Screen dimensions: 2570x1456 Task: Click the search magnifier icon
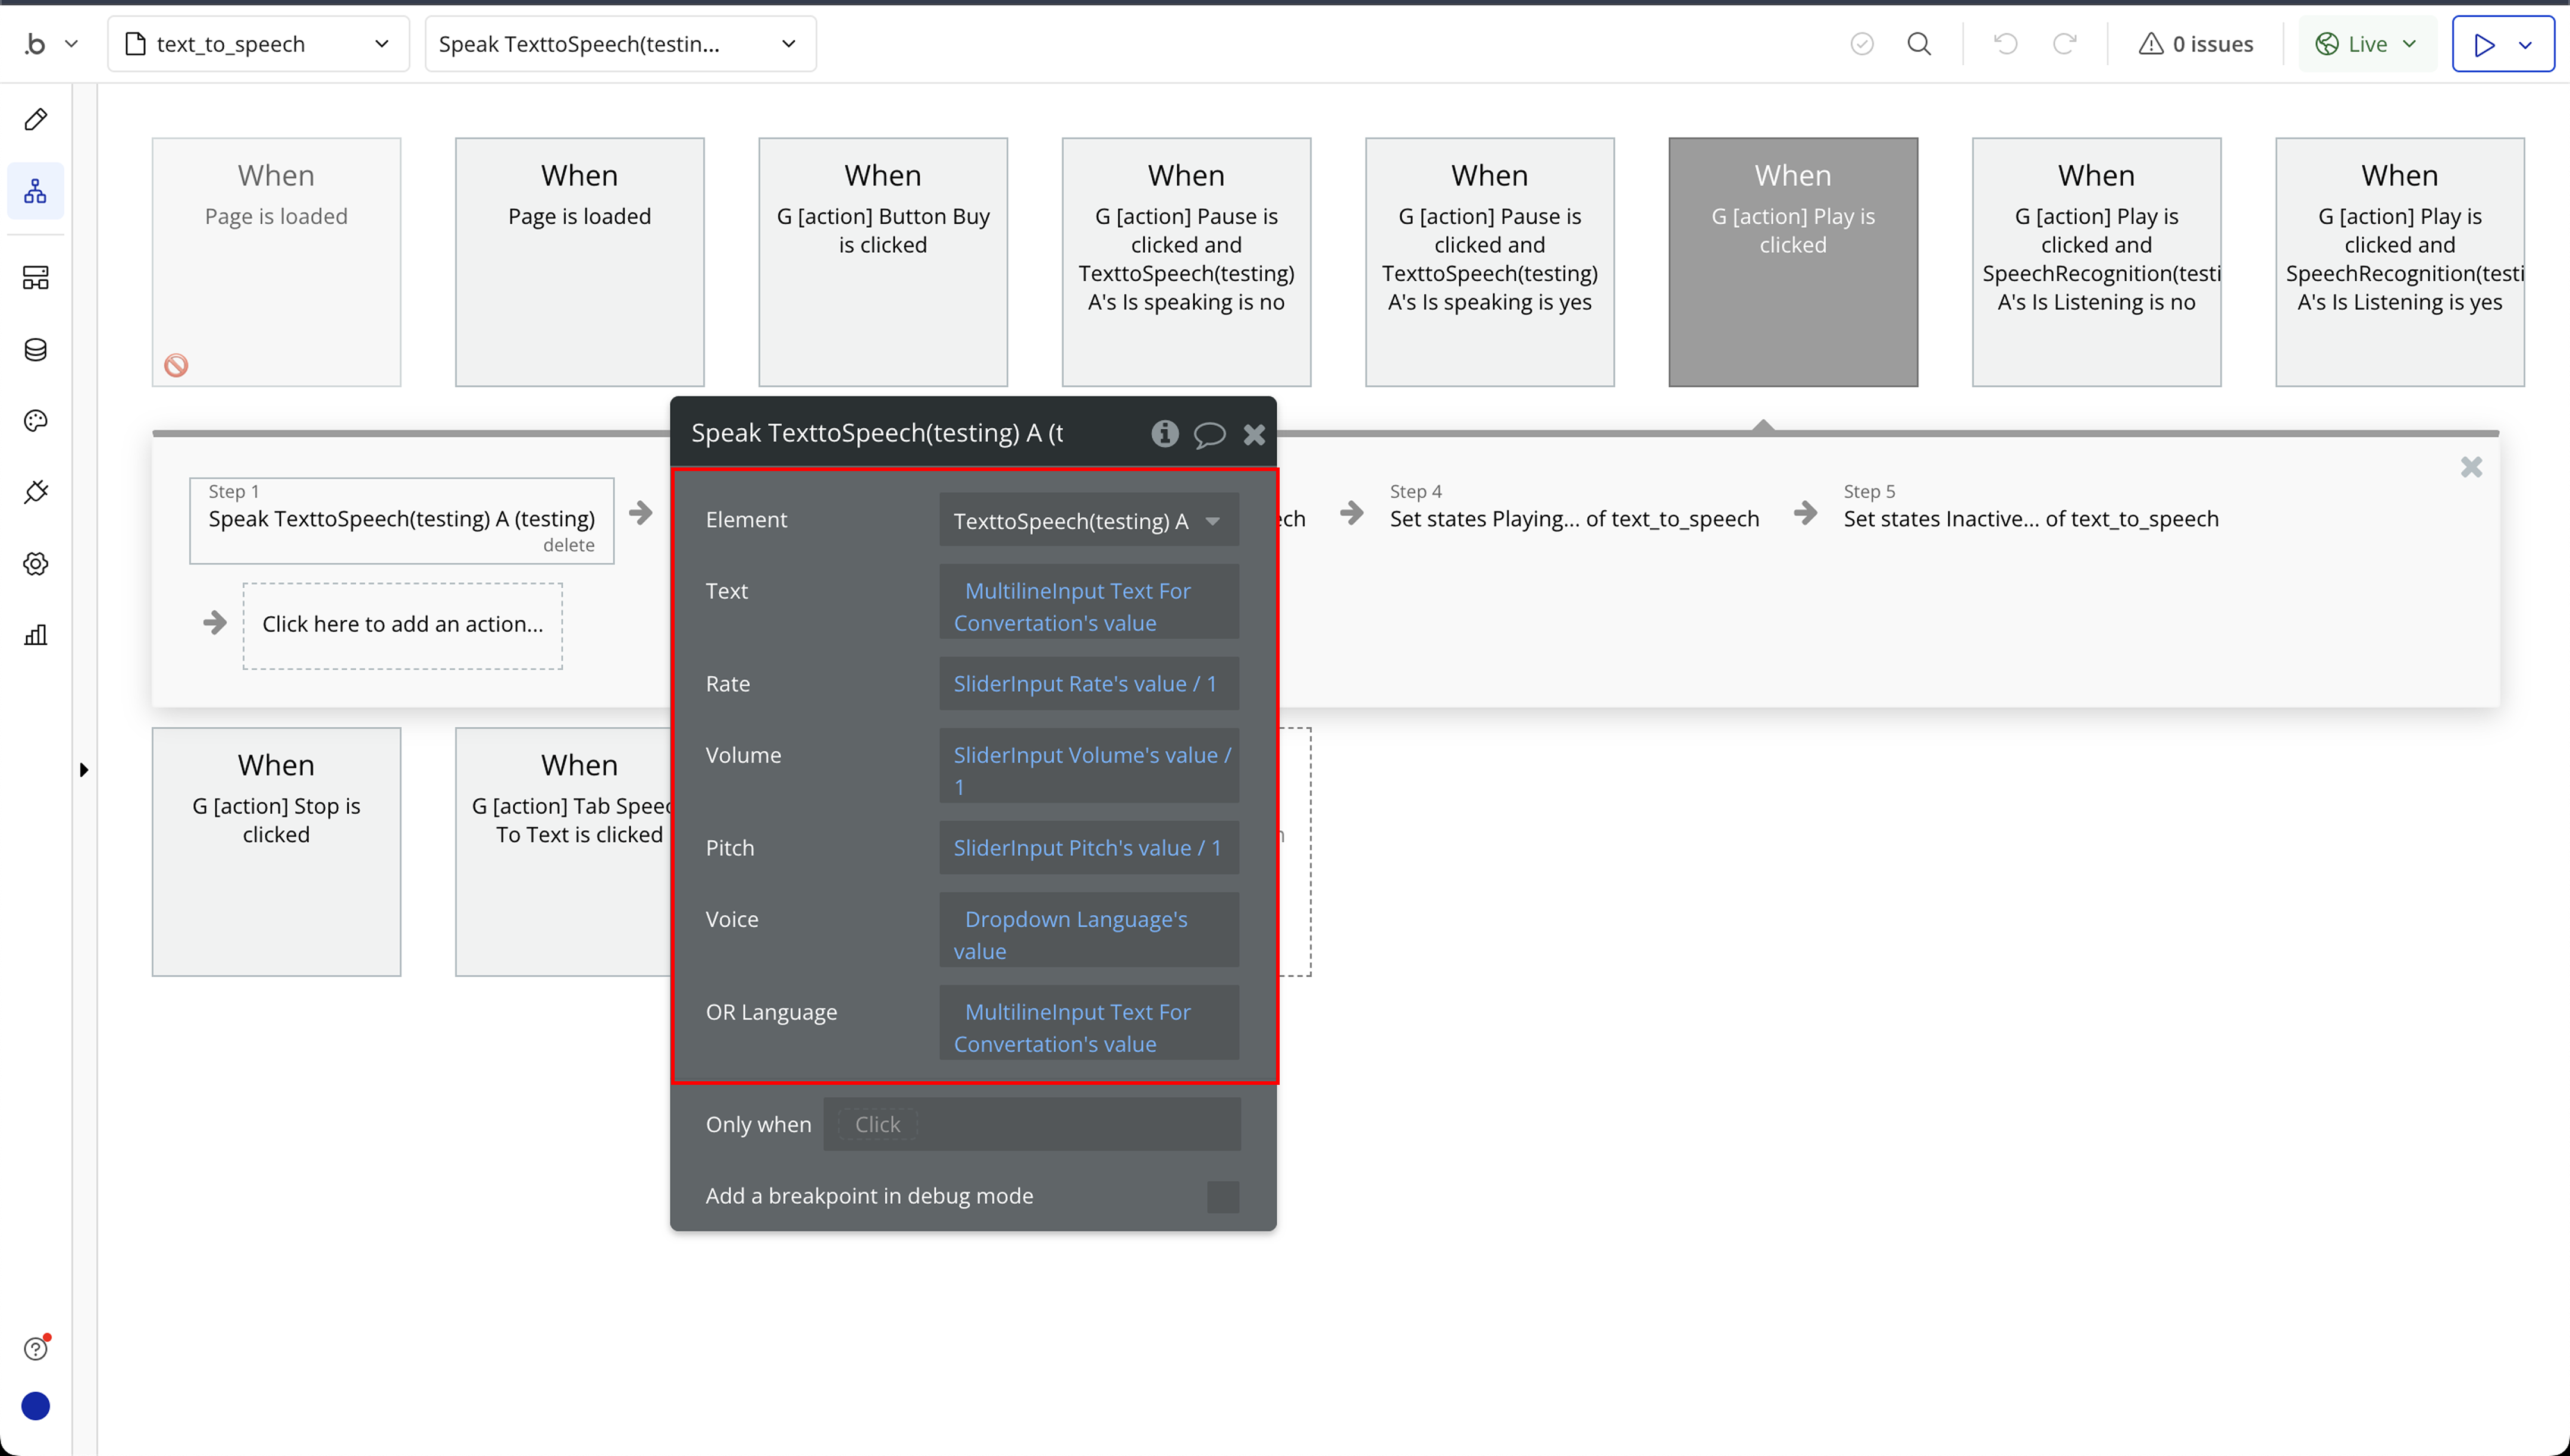tap(1918, 44)
